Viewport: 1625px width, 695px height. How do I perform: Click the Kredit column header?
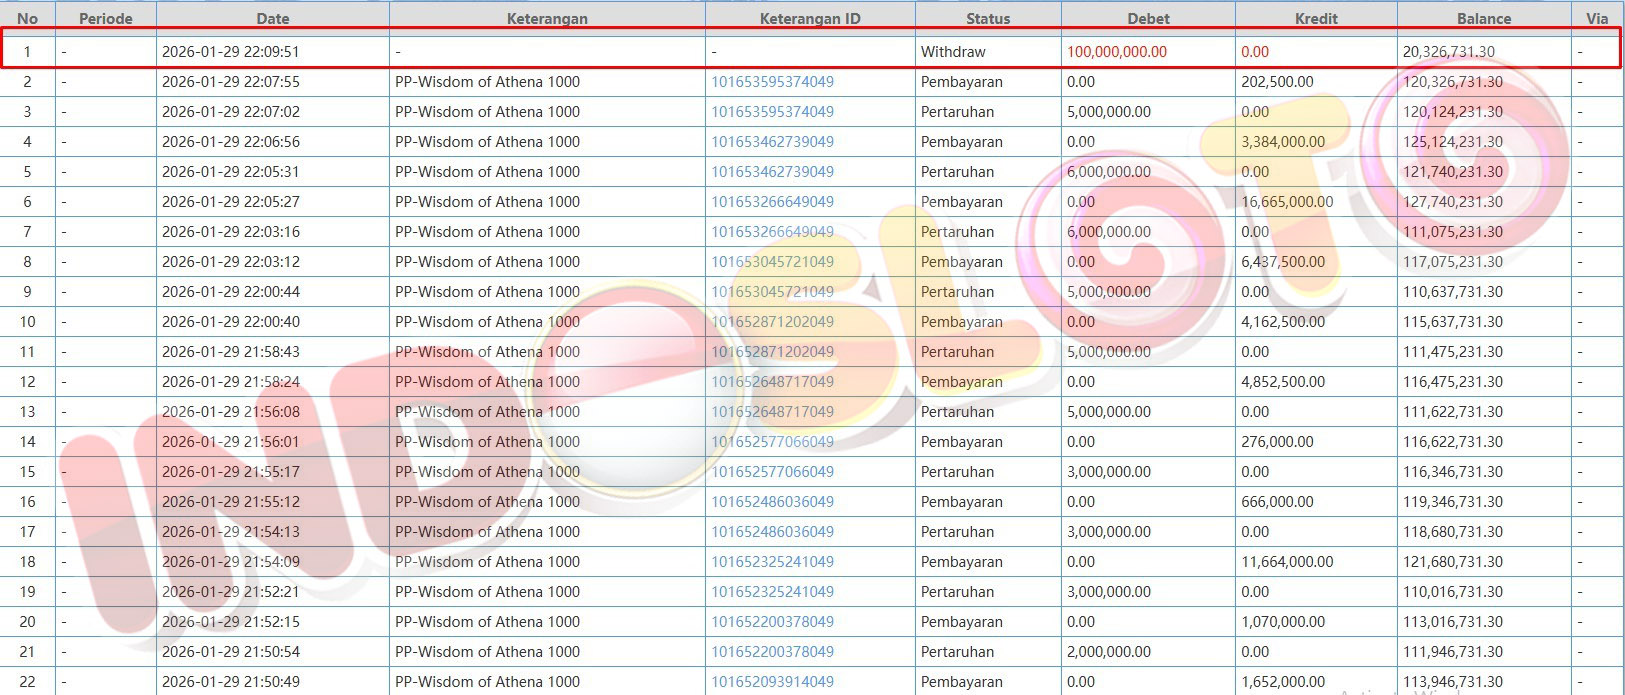click(x=1315, y=18)
